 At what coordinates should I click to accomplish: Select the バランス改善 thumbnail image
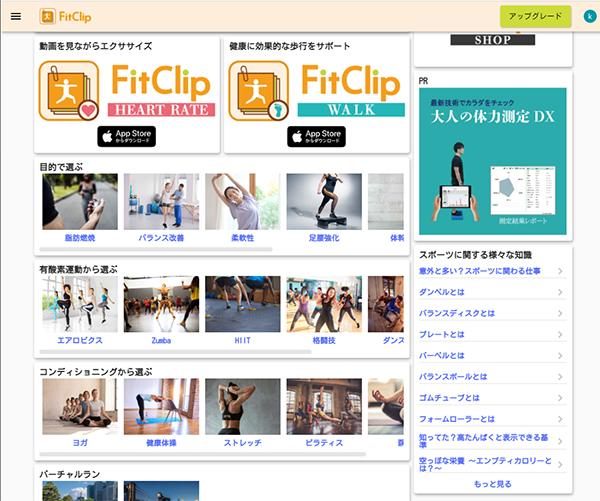(x=161, y=202)
